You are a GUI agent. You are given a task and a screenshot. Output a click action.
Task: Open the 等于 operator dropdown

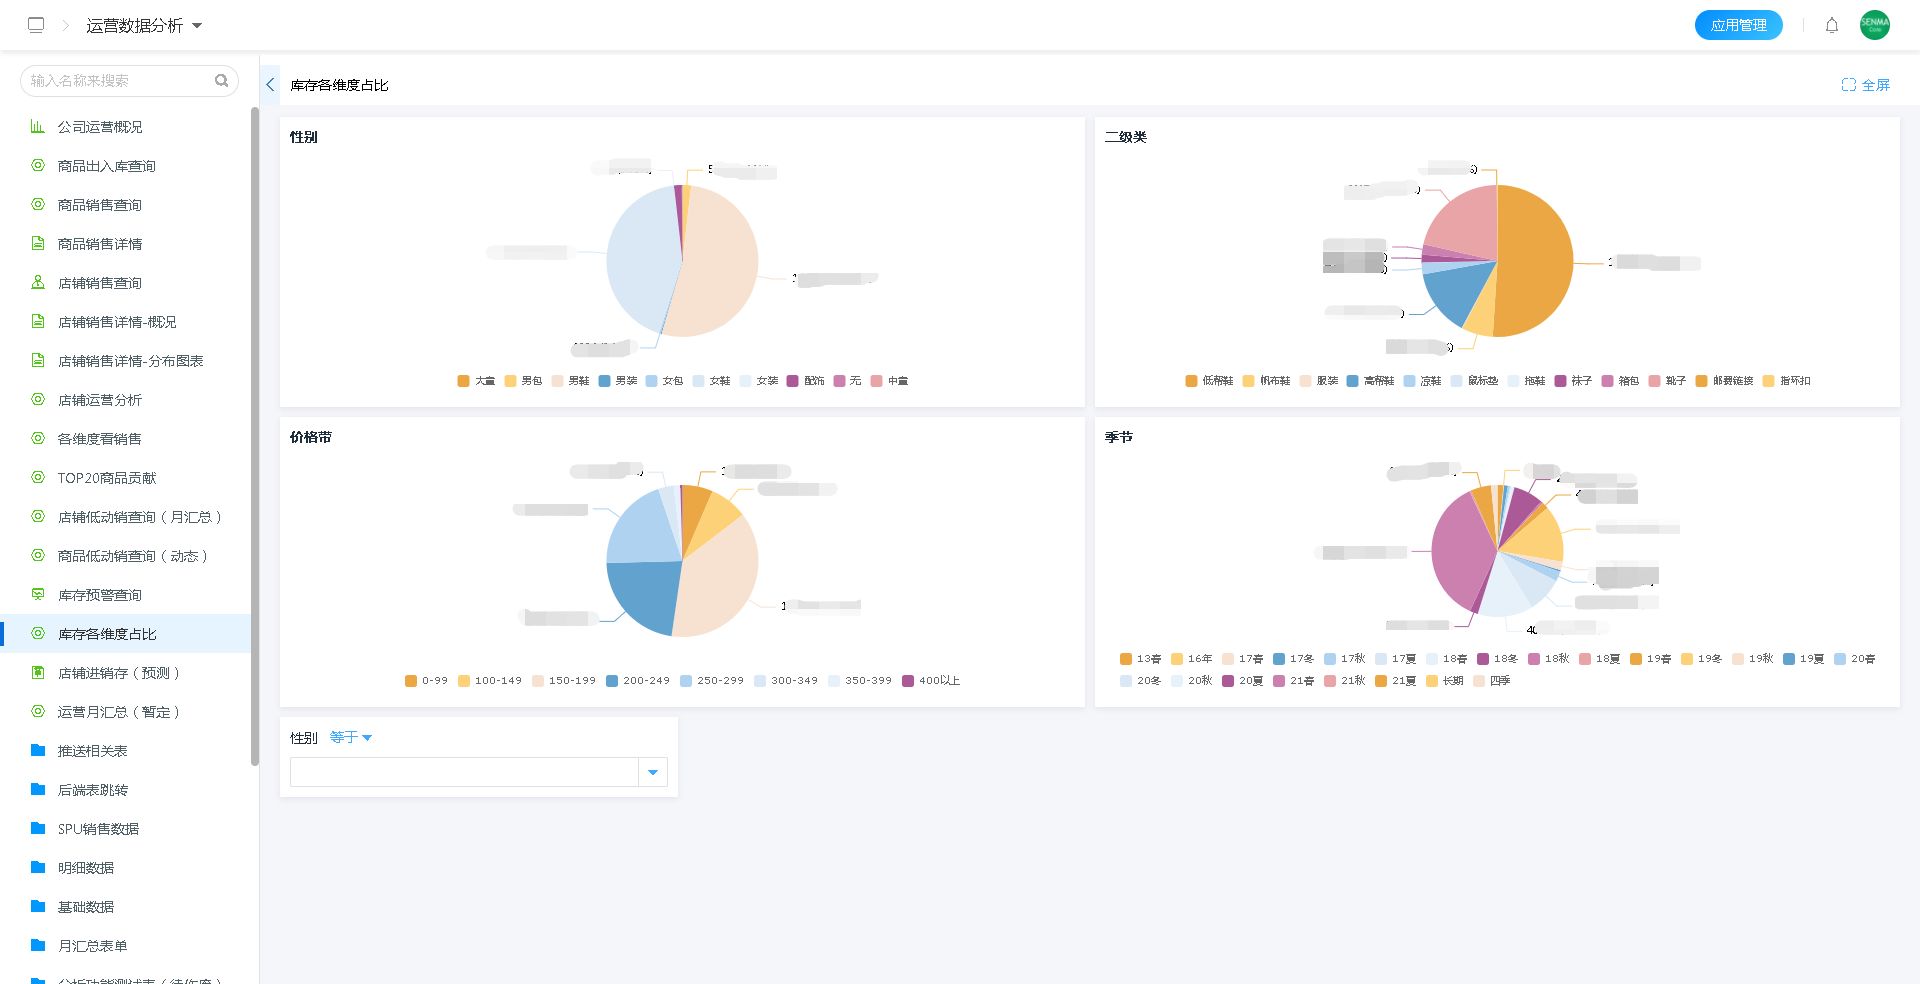pos(351,737)
